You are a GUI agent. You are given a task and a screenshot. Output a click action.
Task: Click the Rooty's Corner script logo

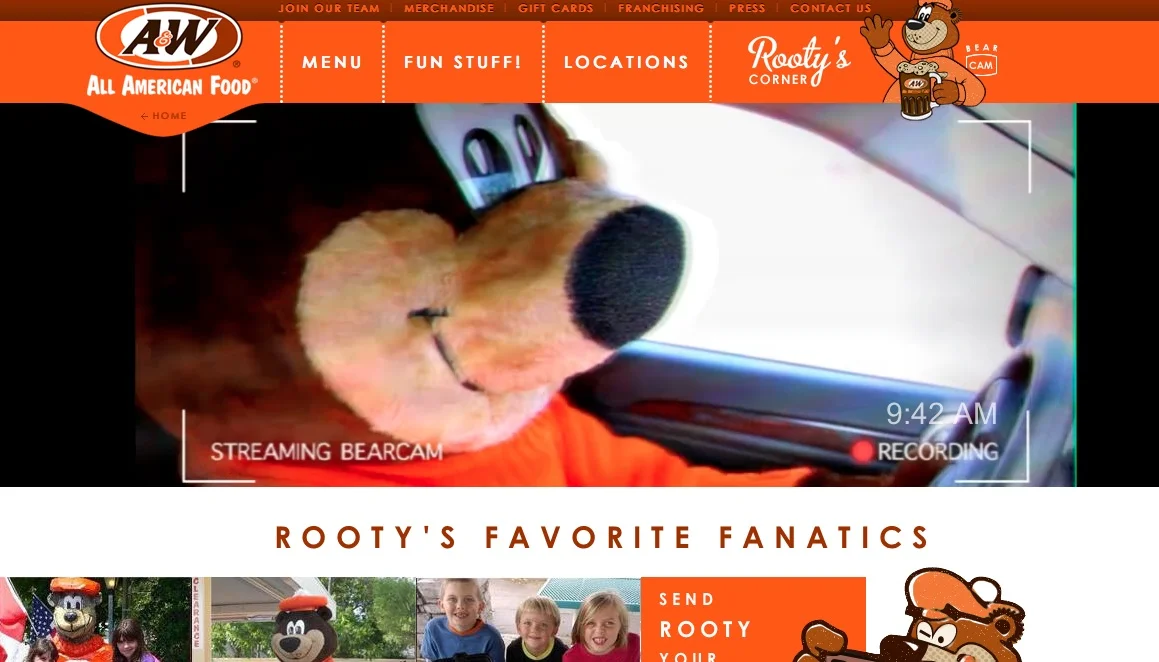[x=798, y=60]
